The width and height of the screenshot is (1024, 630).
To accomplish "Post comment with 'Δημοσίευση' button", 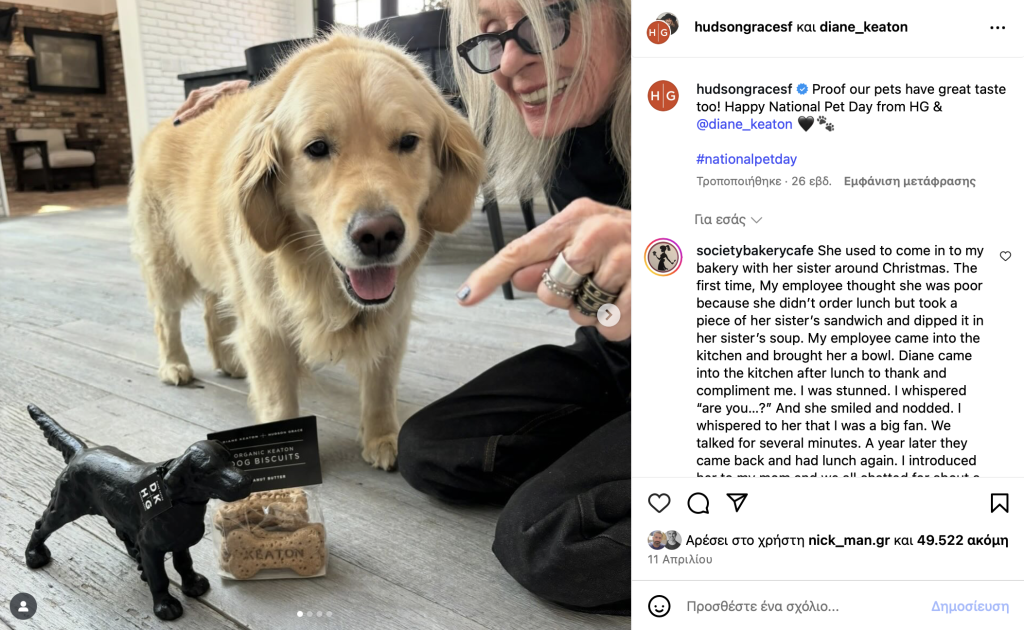I will click(x=970, y=606).
